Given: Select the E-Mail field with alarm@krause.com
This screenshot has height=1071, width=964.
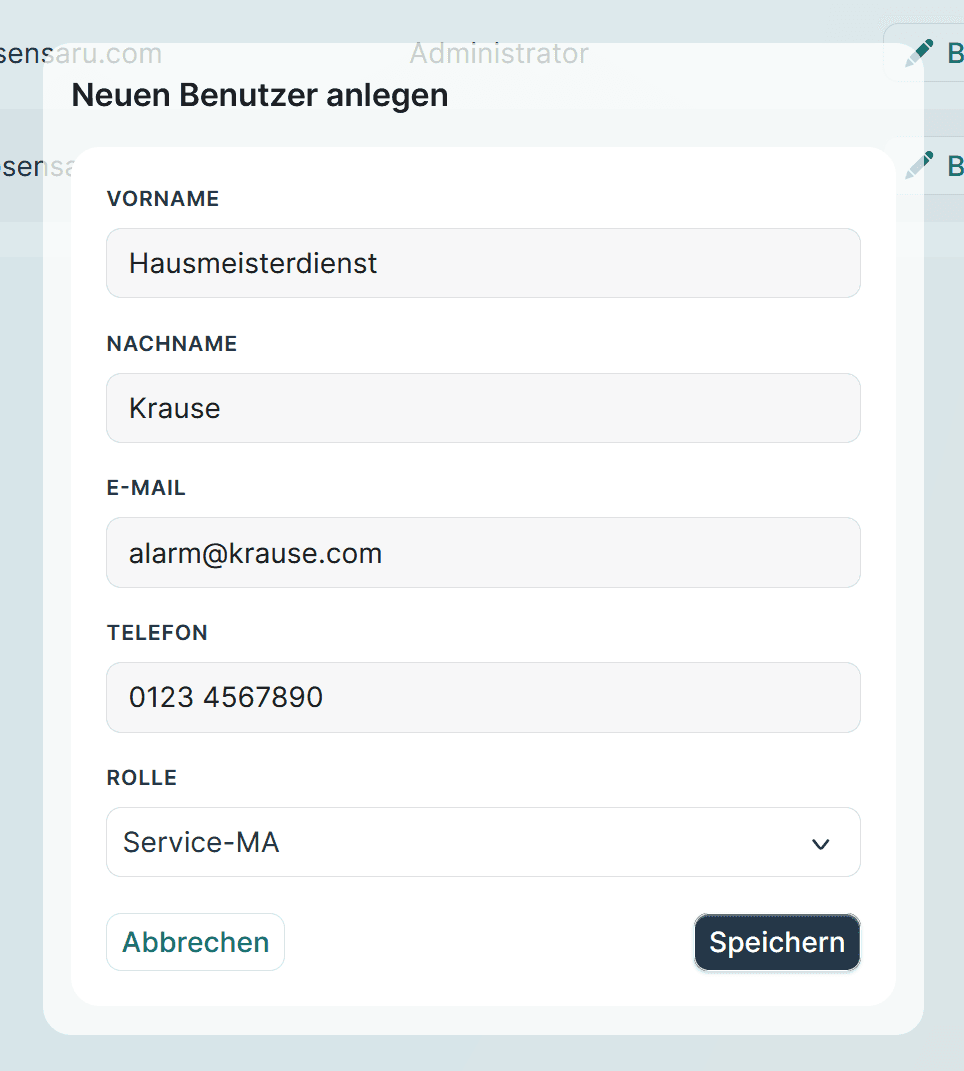Looking at the screenshot, I should [x=483, y=553].
